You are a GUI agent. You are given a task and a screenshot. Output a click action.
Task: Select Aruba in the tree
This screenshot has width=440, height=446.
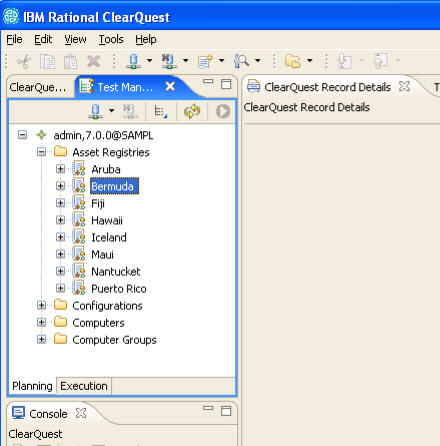pyautogui.click(x=106, y=169)
